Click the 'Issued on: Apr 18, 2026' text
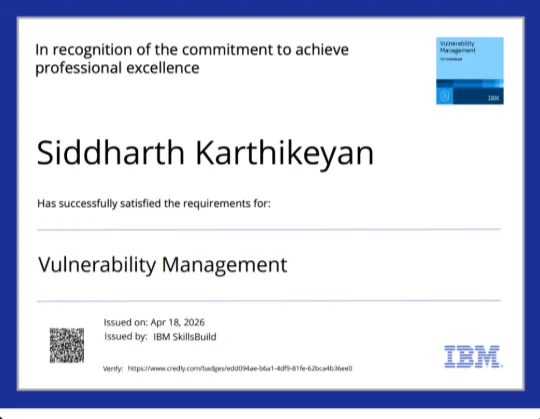This screenshot has height=419, width=540. tap(154, 322)
